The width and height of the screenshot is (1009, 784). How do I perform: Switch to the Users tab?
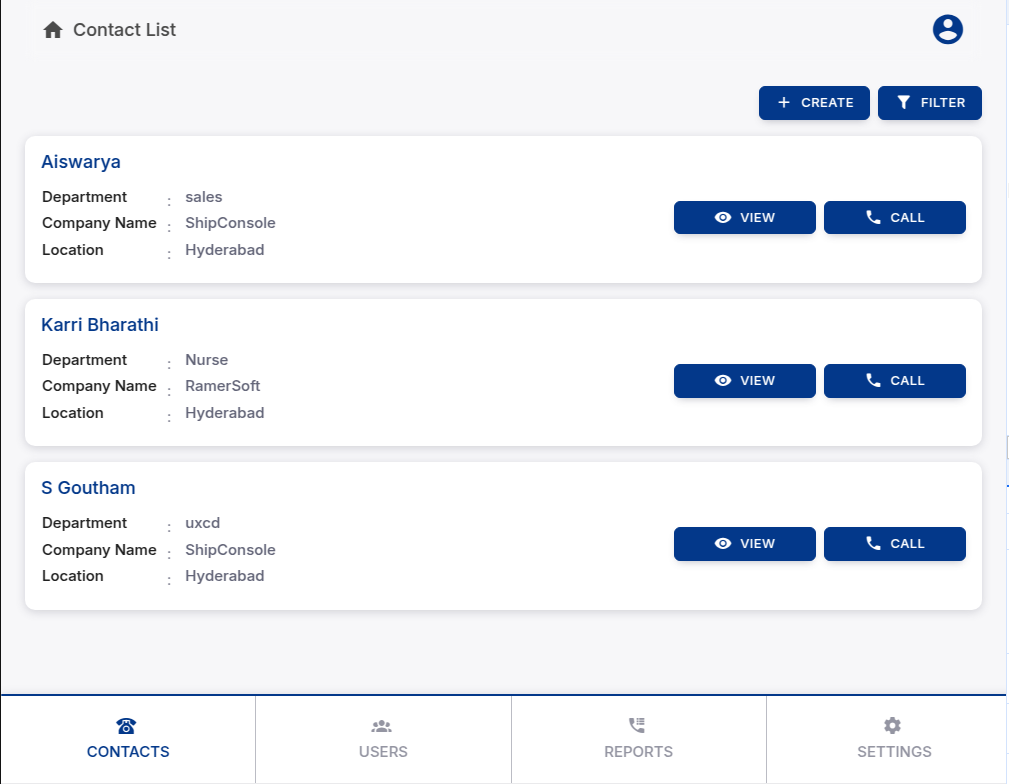point(383,752)
